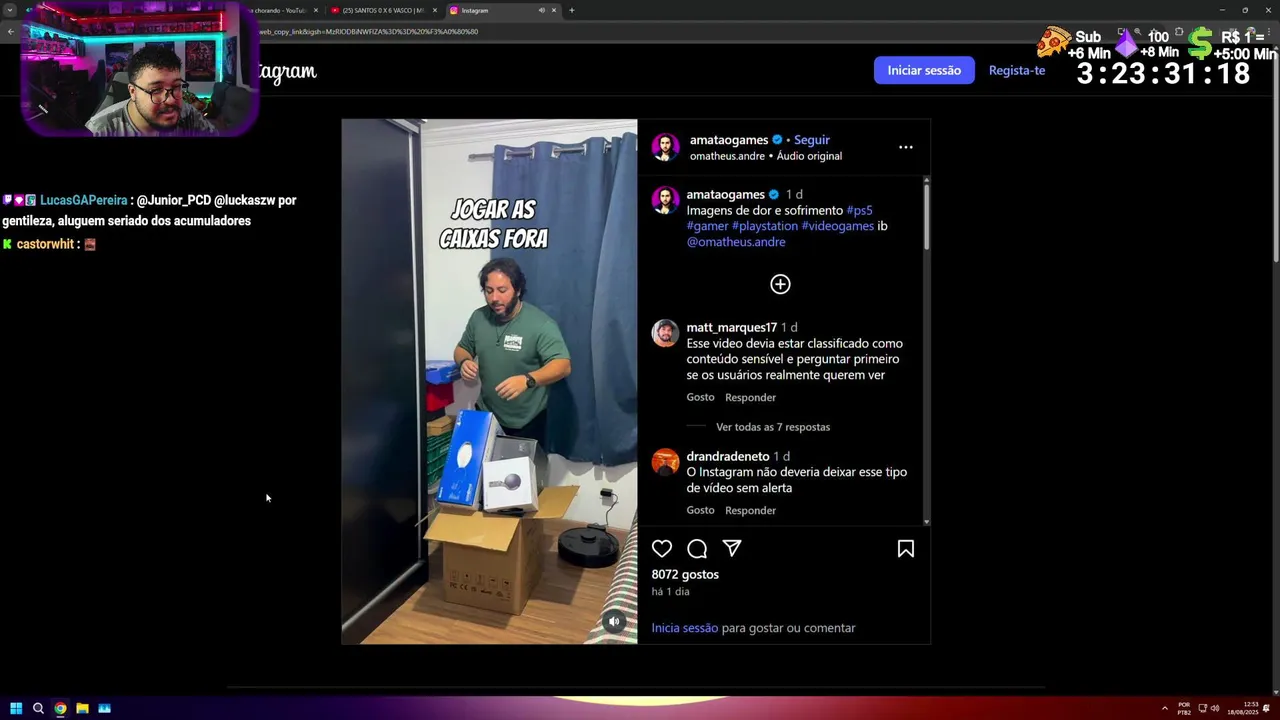The image size is (1280, 720).
Task: Open amataogames username in caption
Action: [726, 194]
